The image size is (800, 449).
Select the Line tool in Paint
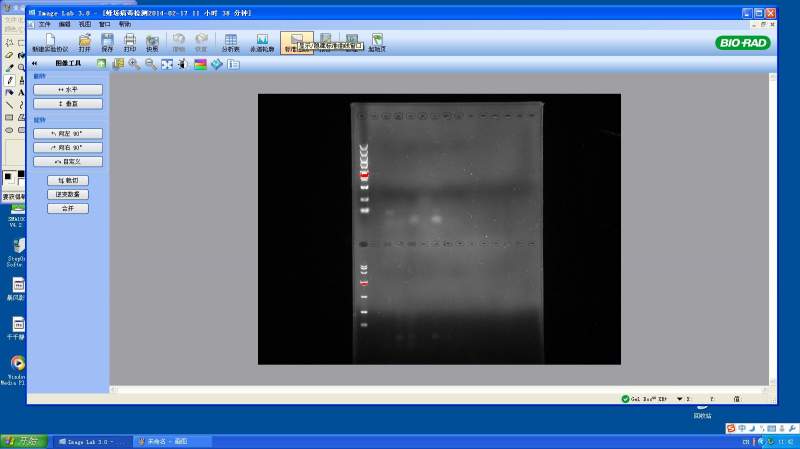pyautogui.click(x=9, y=105)
